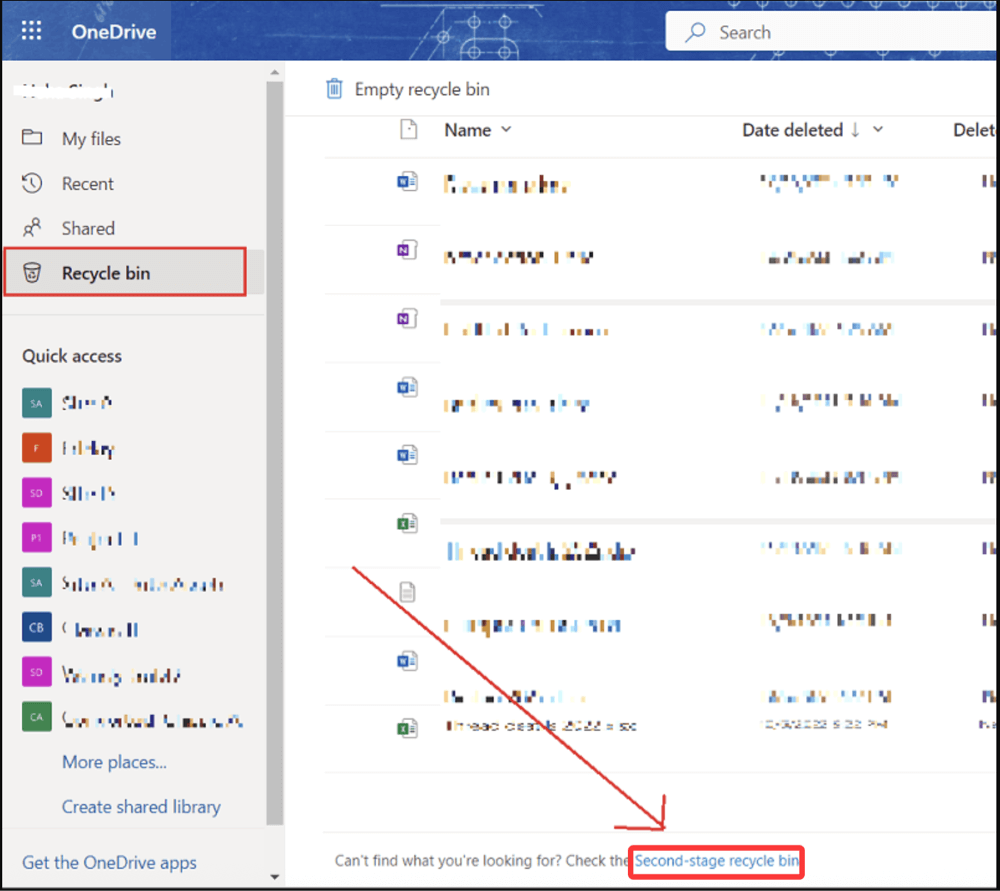The image size is (1000, 891).
Task: Open the Second-stage recycle bin link
Action: click(715, 861)
